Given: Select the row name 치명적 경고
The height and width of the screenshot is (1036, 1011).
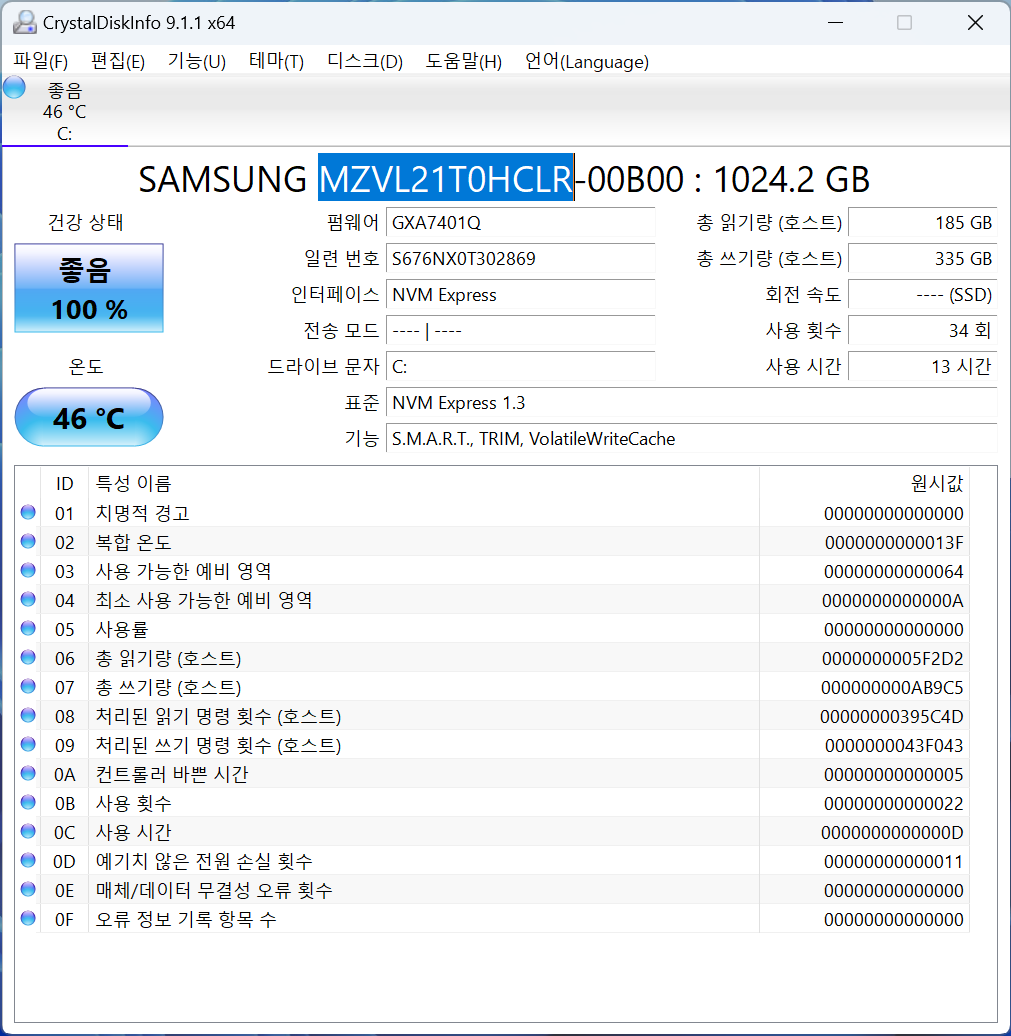Looking at the screenshot, I should pyautogui.click(x=143, y=513).
